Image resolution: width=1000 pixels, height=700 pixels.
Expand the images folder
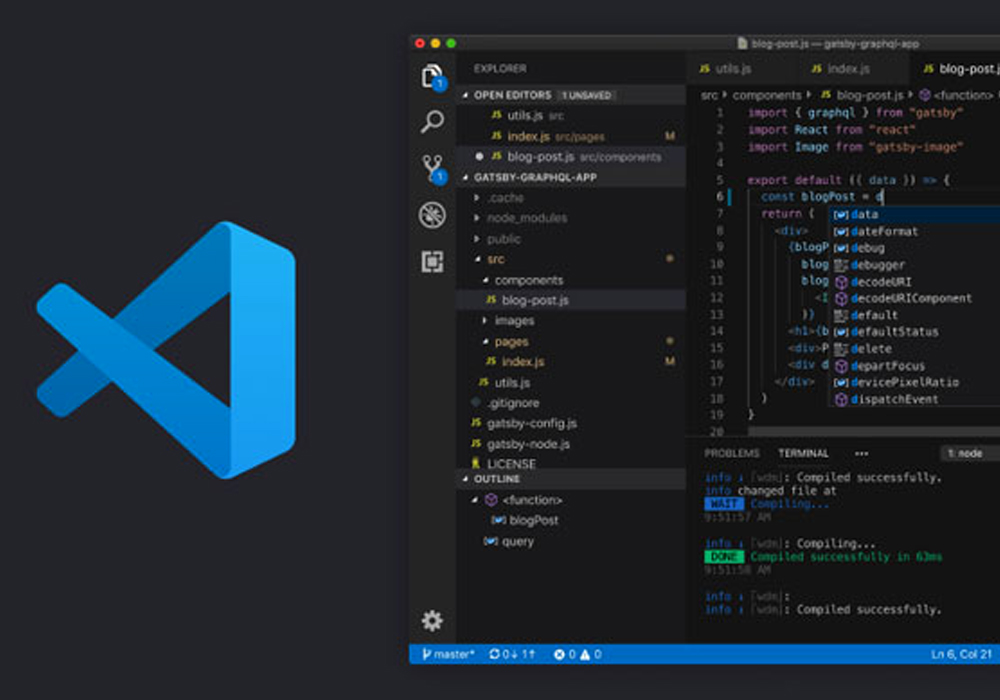tap(485, 320)
